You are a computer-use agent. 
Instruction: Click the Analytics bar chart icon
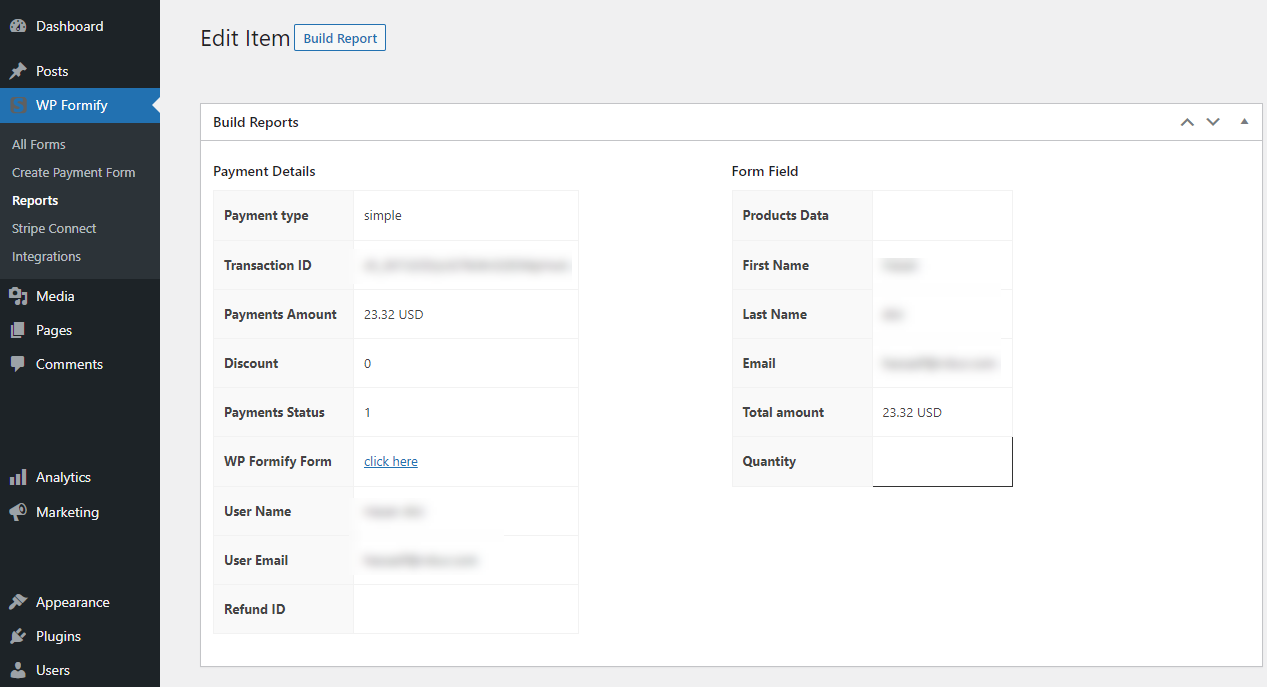18,477
